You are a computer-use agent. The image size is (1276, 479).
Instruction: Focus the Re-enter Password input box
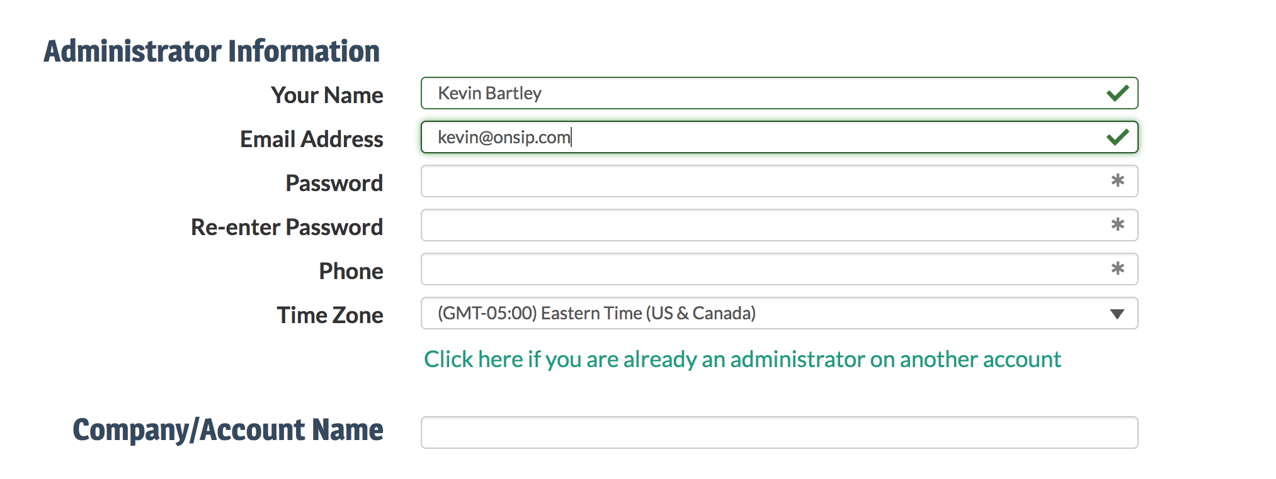760,226
